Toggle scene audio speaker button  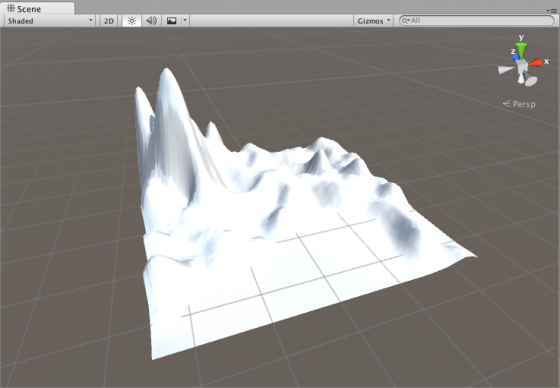click(x=151, y=21)
